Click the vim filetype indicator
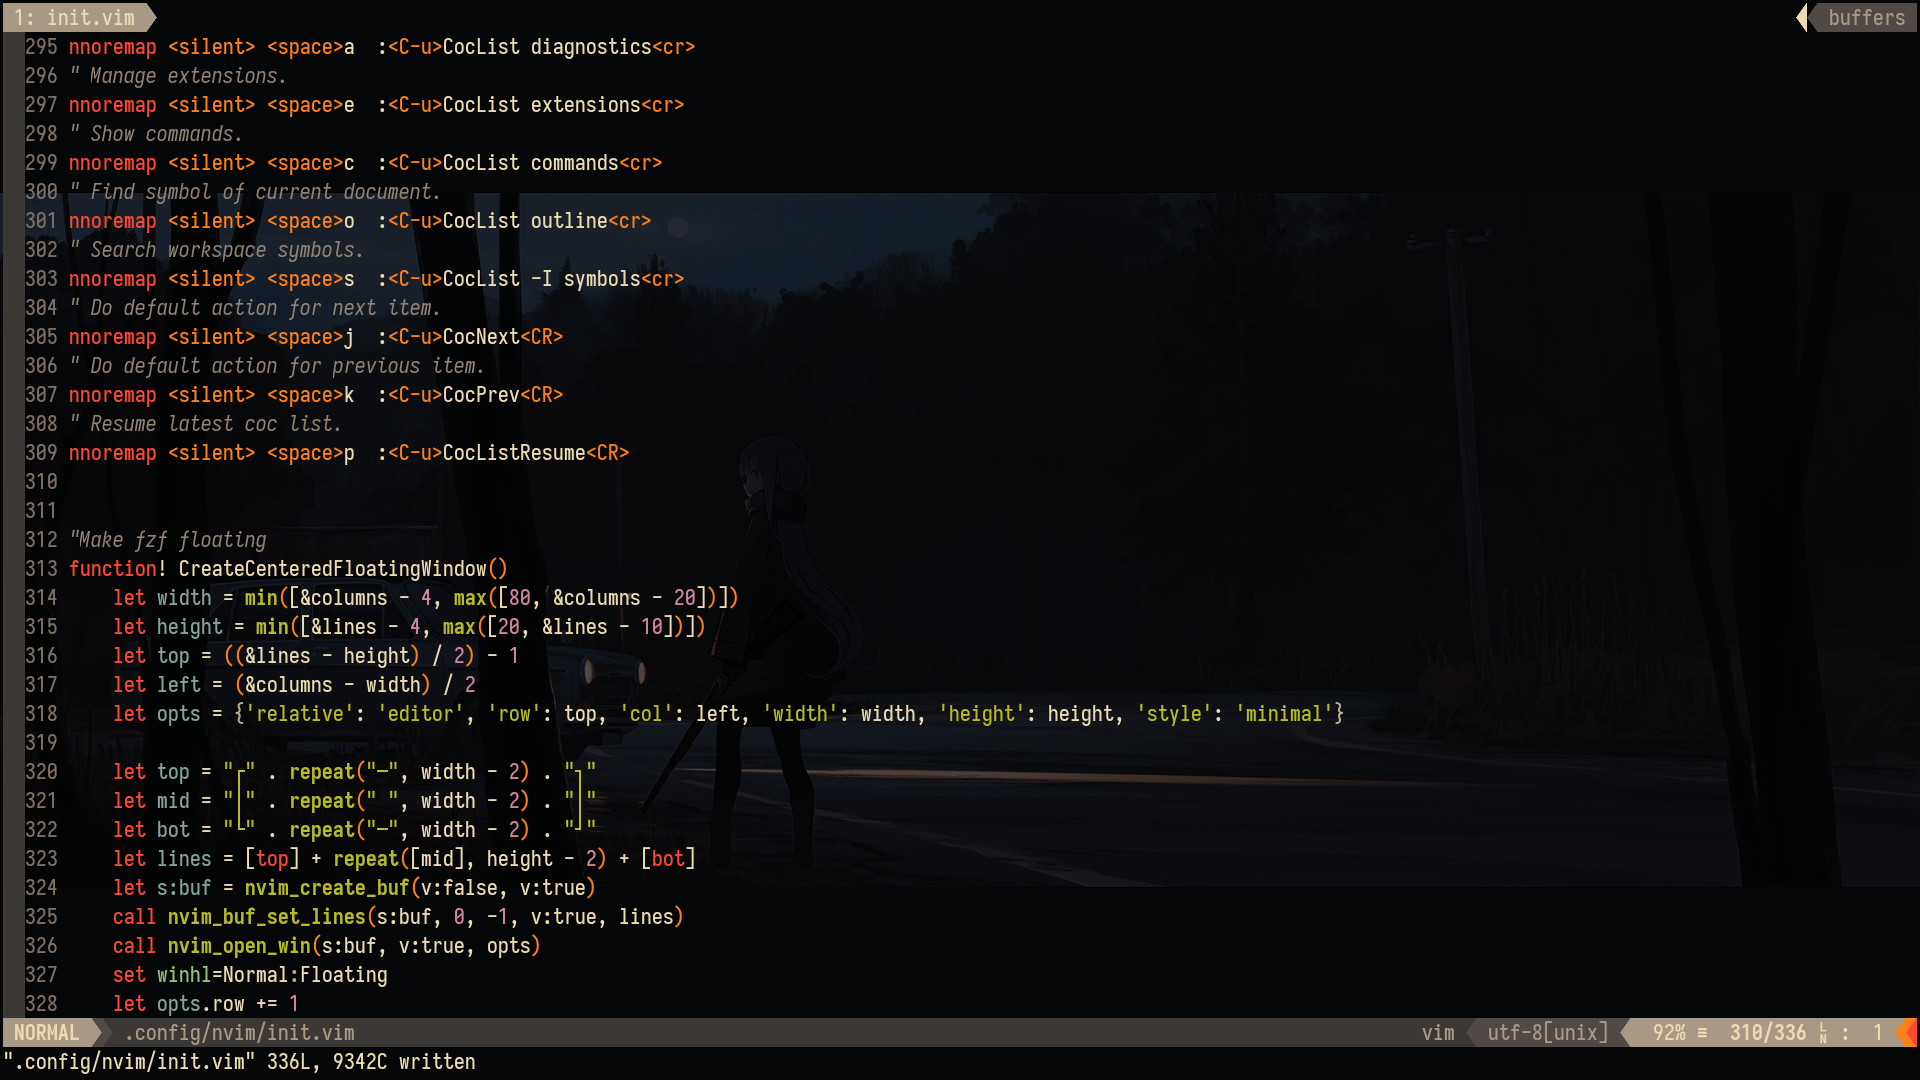 (1438, 1032)
